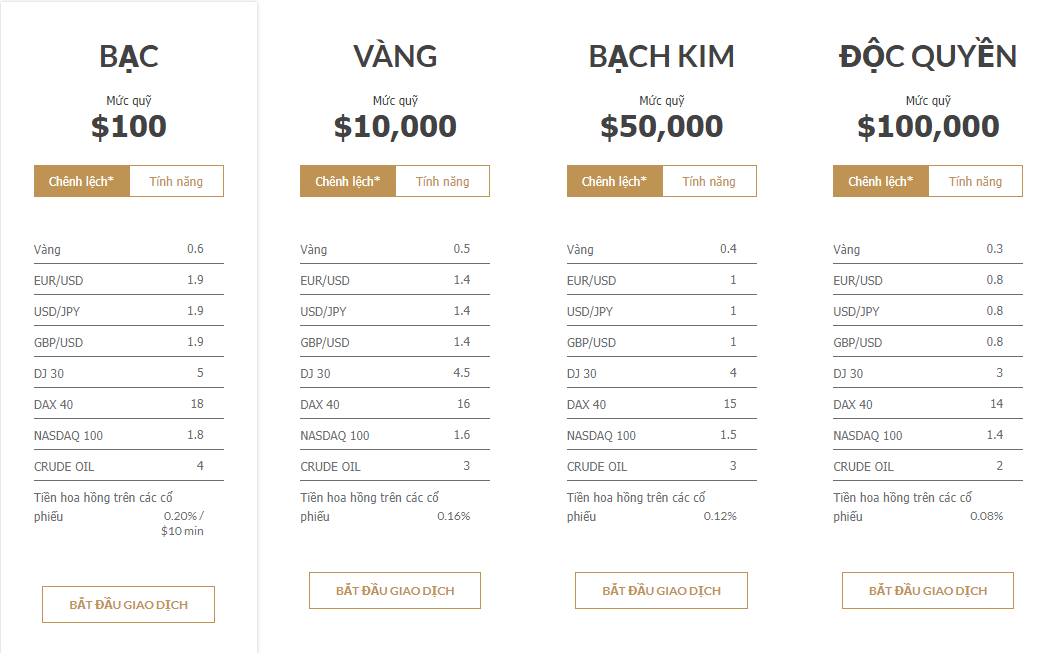Click CRUDE OIL row in ĐỘC QUYỀN plan

click(928, 466)
